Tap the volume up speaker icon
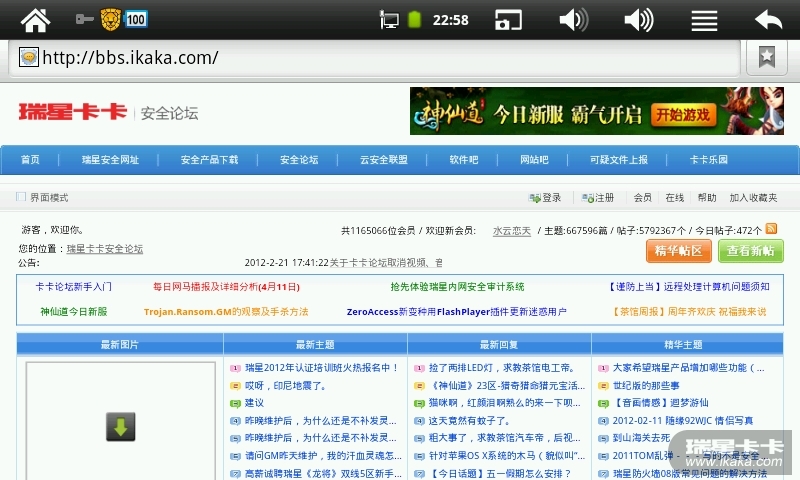 639,20
